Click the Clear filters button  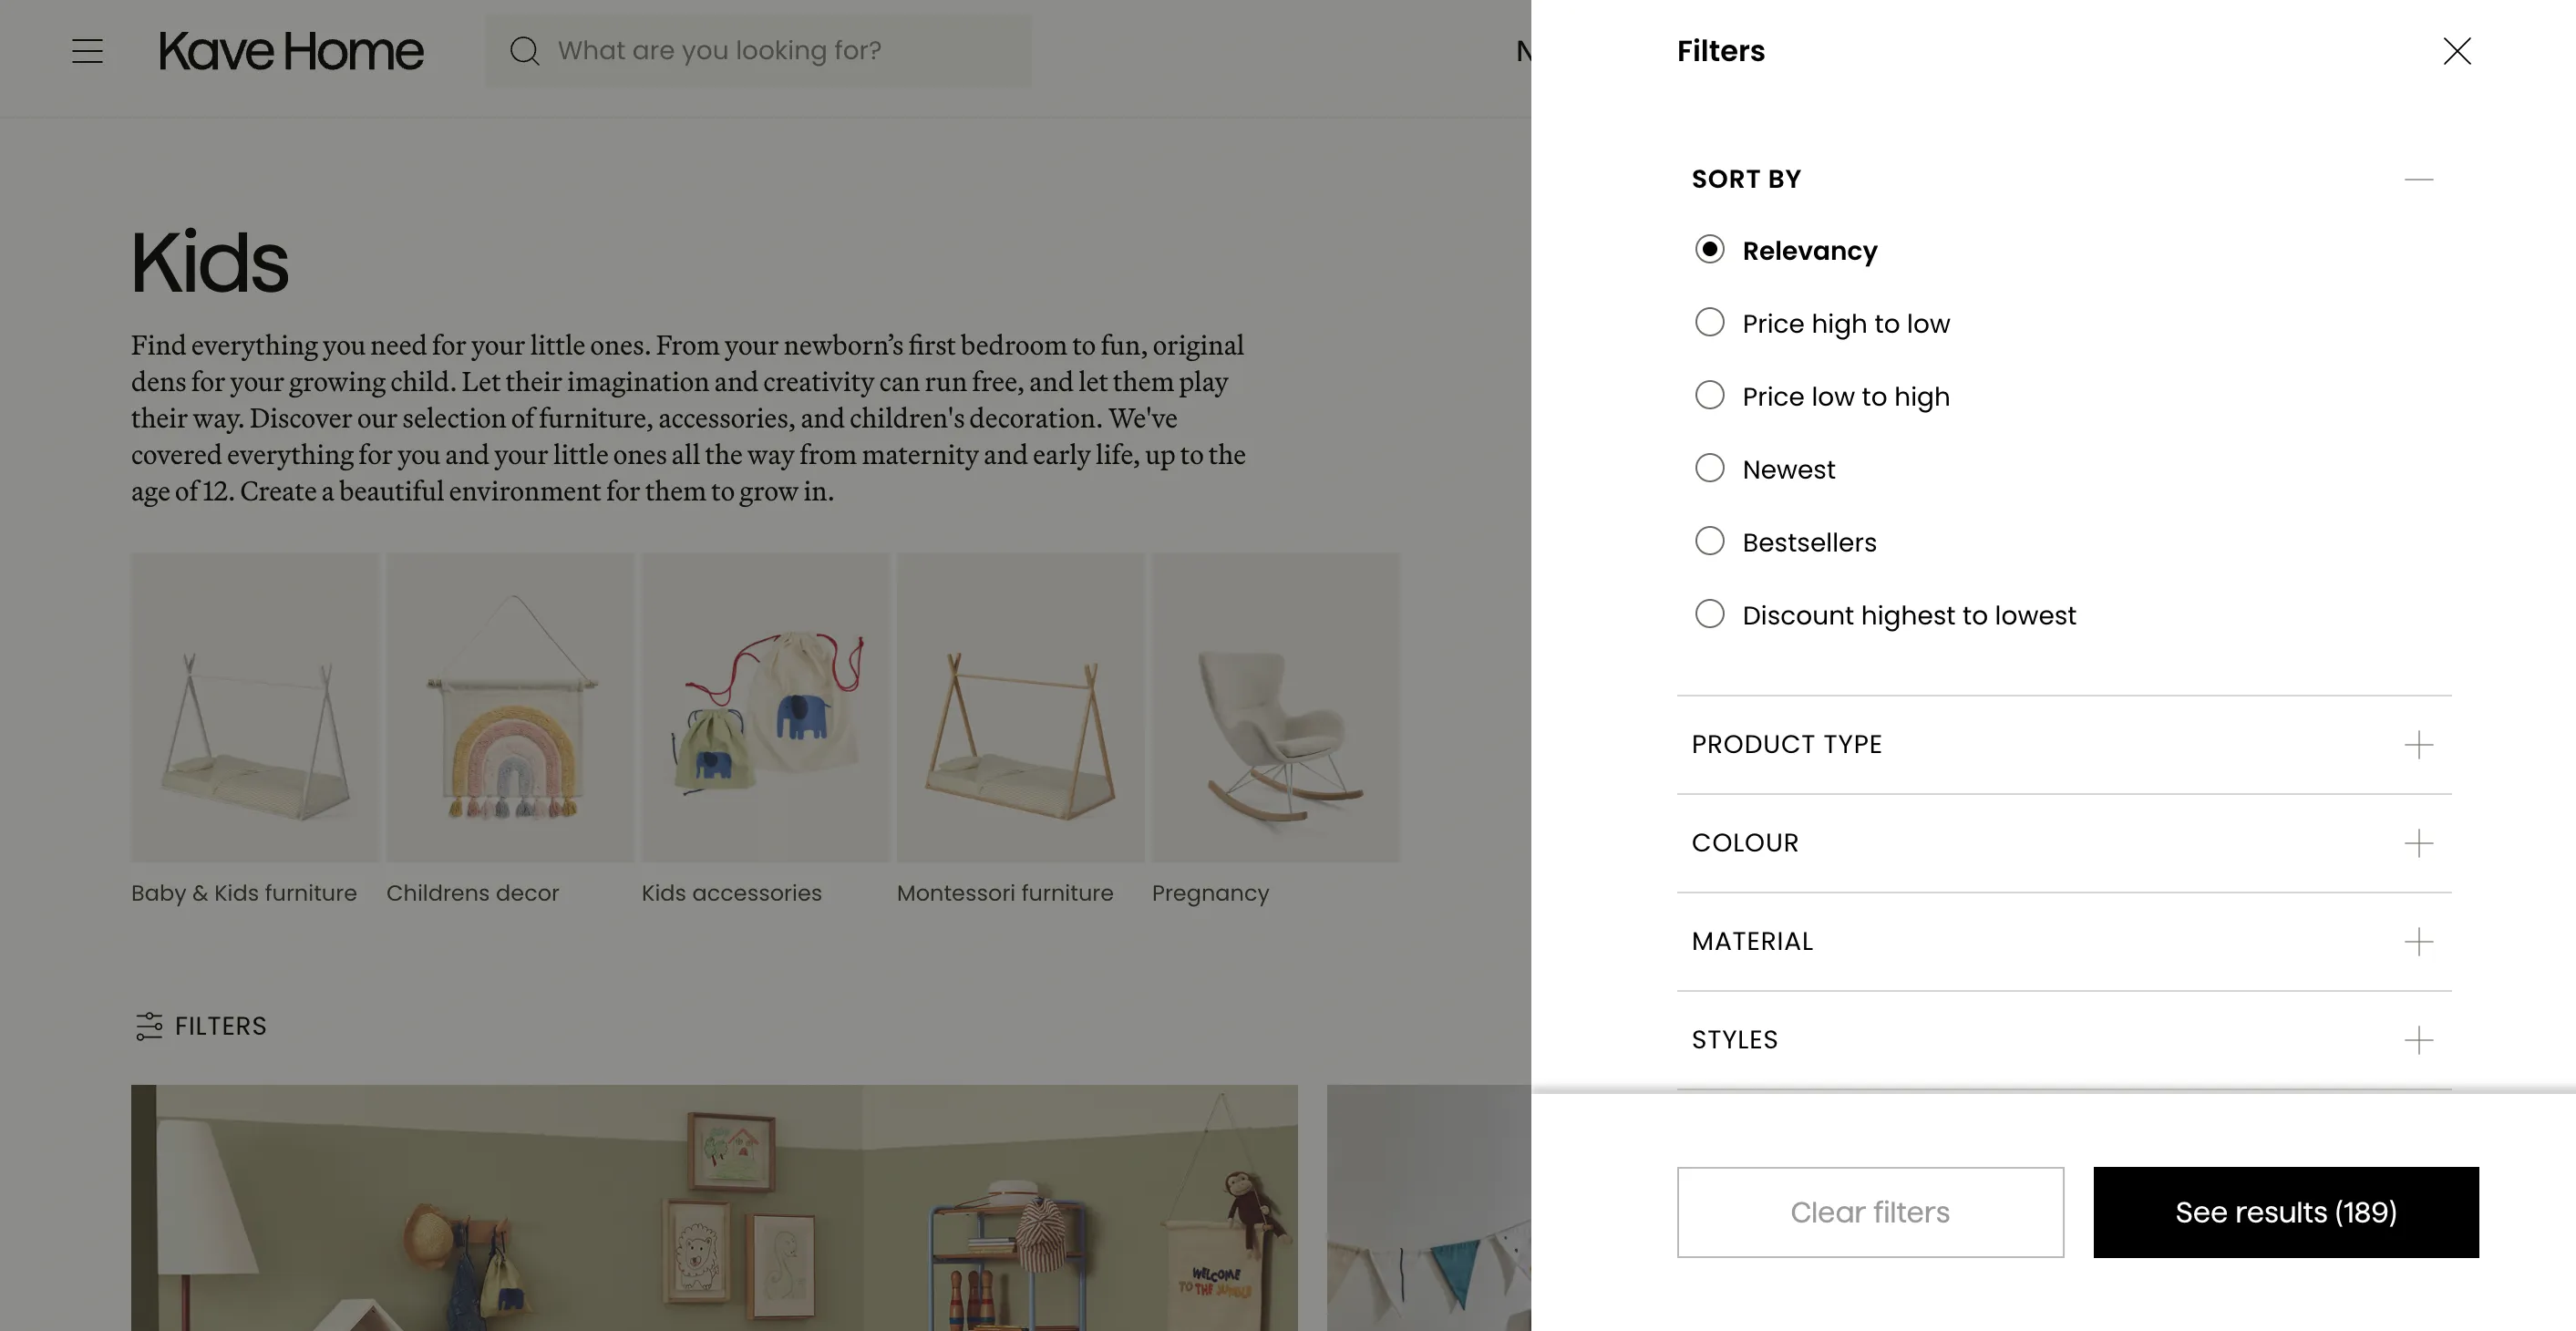point(1869,1212)
